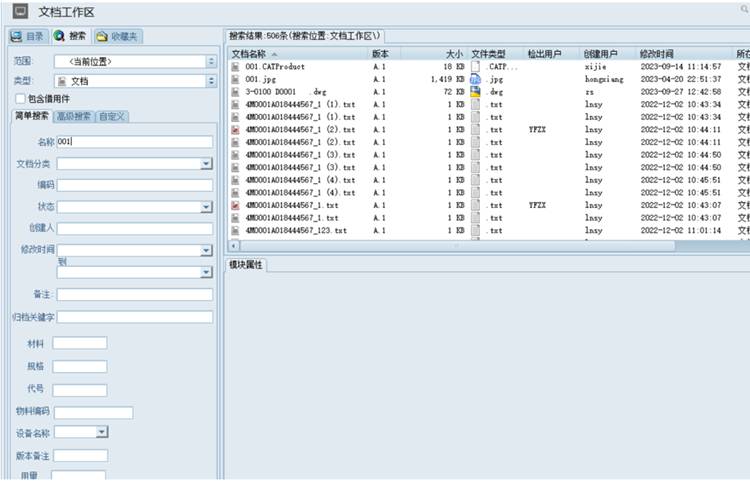Click file icon of 4M0001A018444567_123.txt
This screenshot has height=481, width=750.
235,231
